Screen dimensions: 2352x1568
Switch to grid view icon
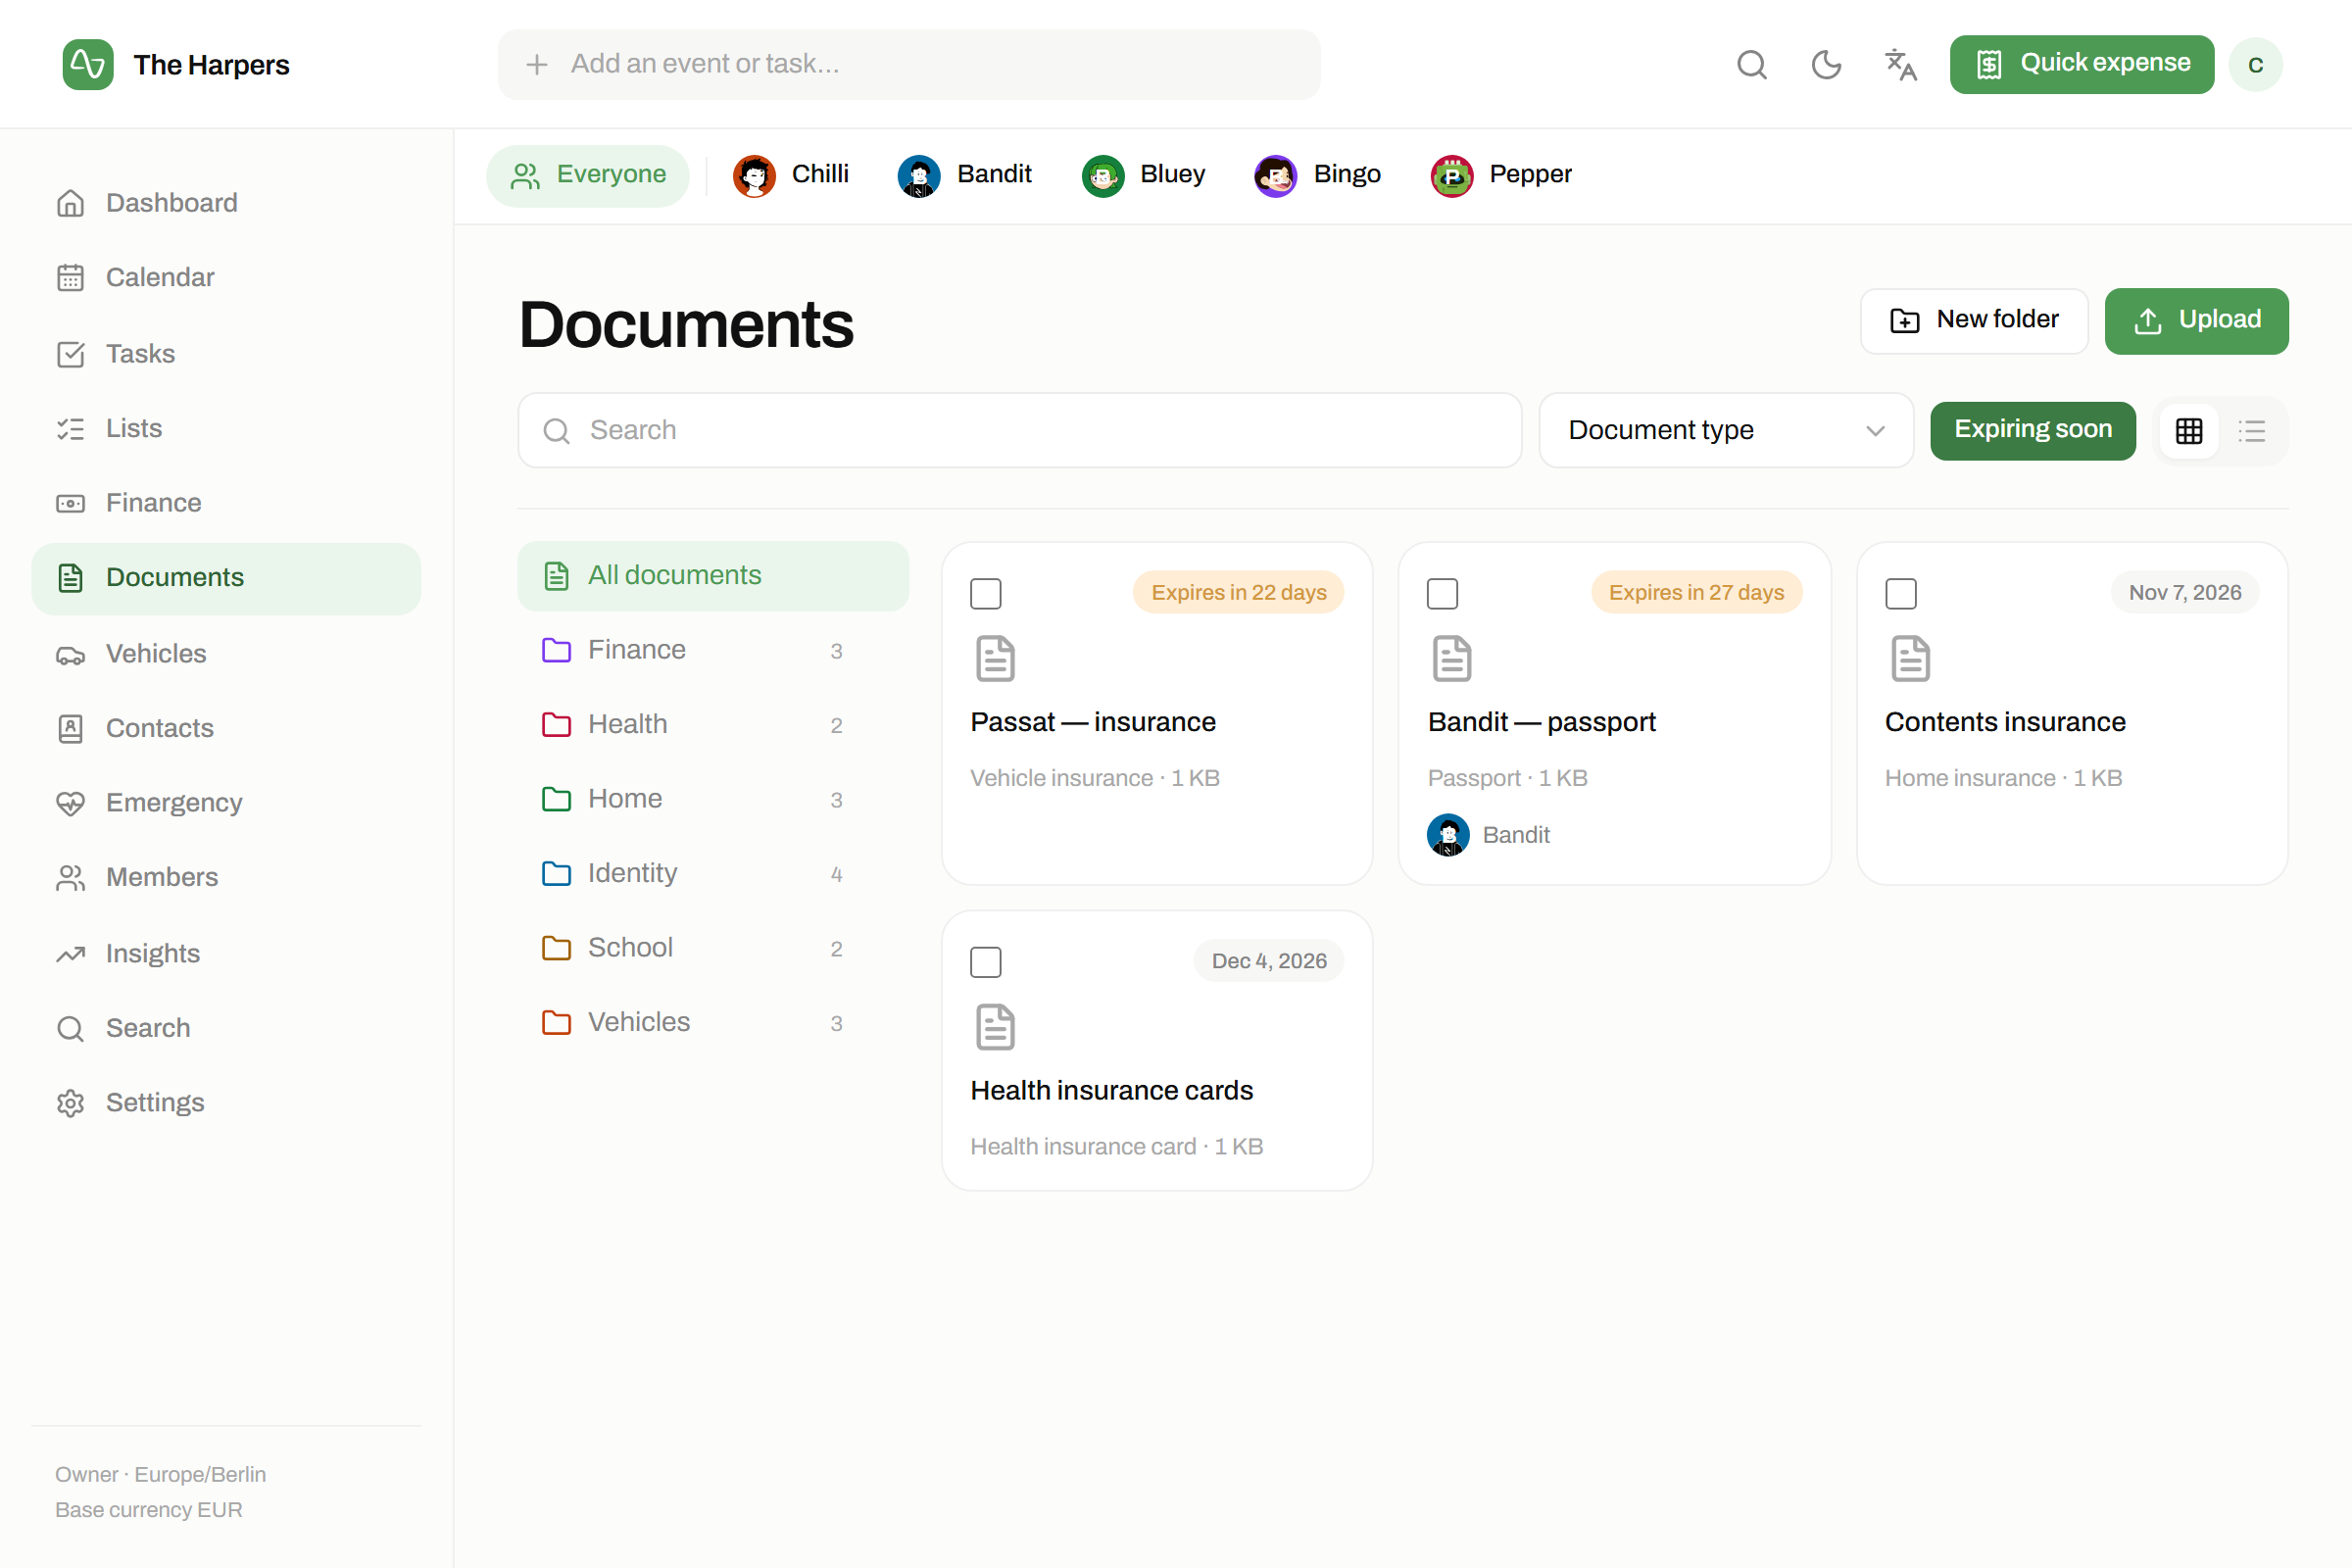[2189, 431]
